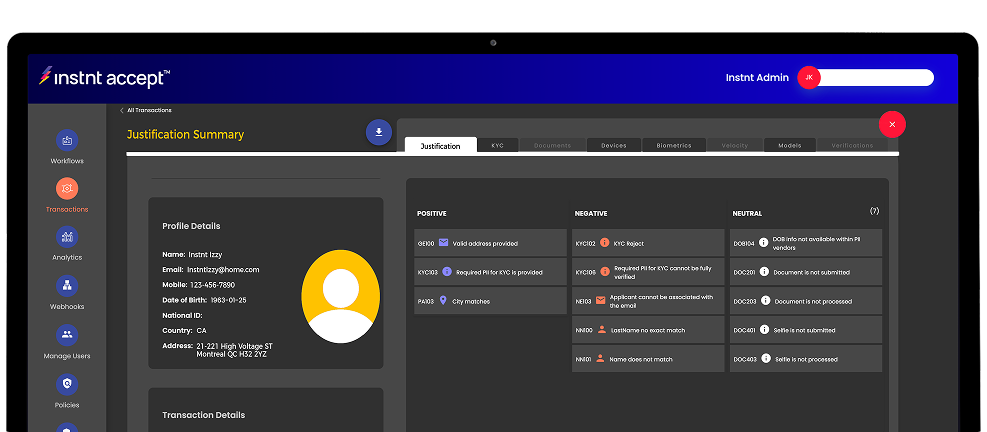This screenshot has height=432, width=987.
Task: Click the person icon for LastName no exact match
Action: click(x=602, y=329)
